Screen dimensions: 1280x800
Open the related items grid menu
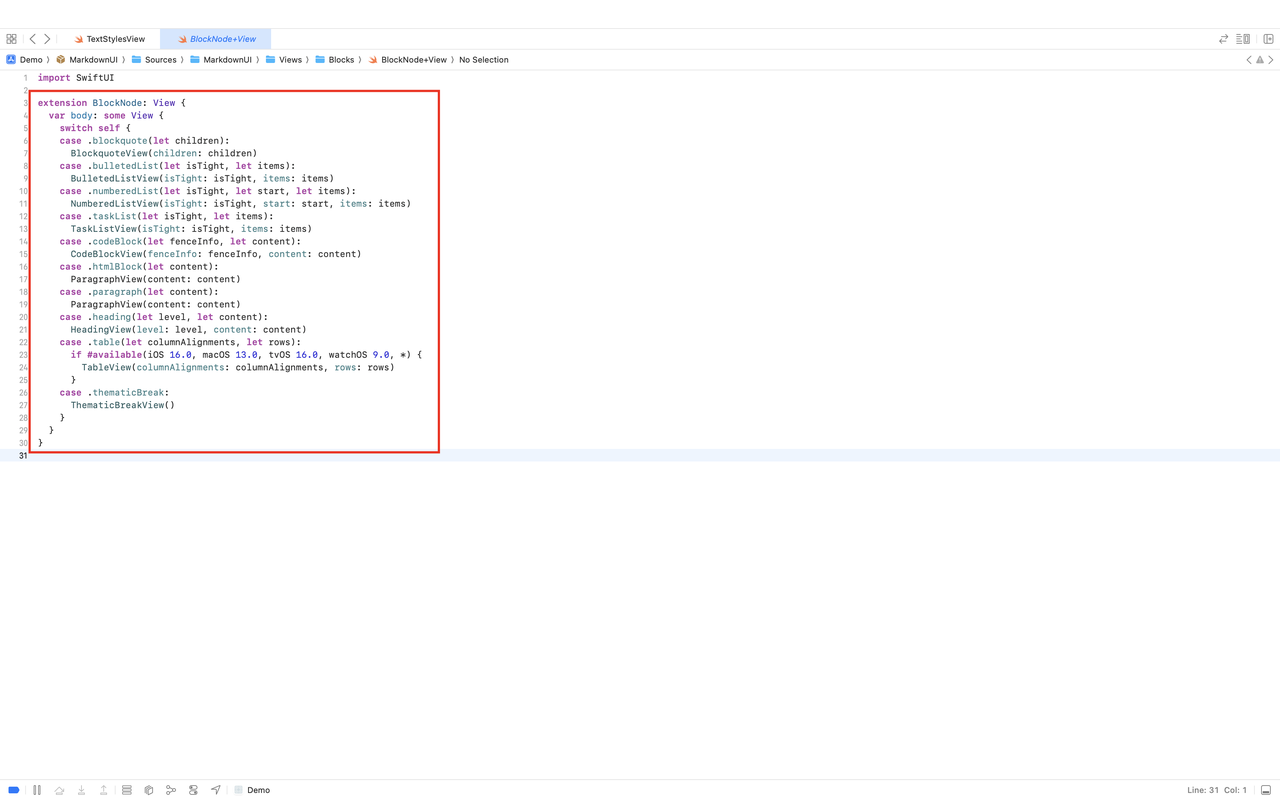11,39
